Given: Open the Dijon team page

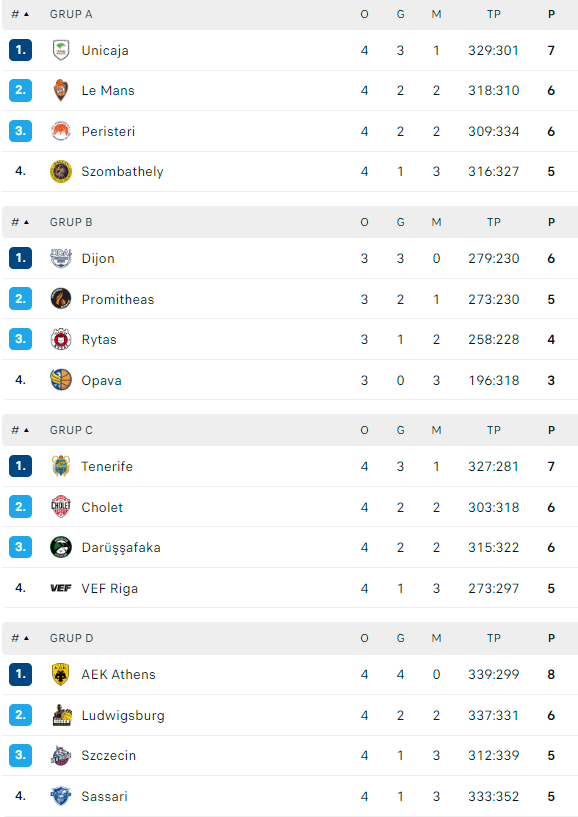Looking at the screenshot, I should (x=98, y=258).
